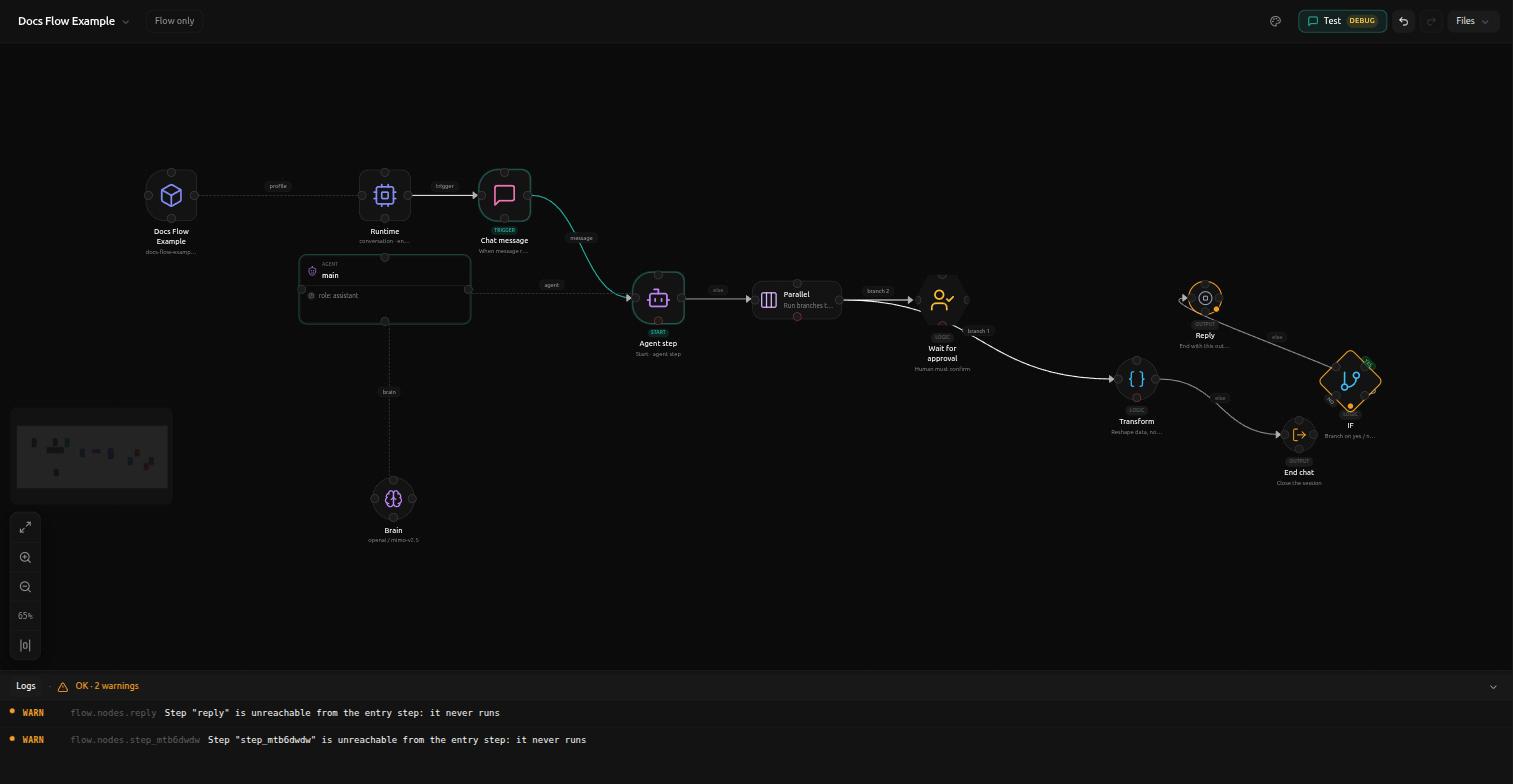
Task: Select the Docs Flow Example cube node
Action: [171, 195]
